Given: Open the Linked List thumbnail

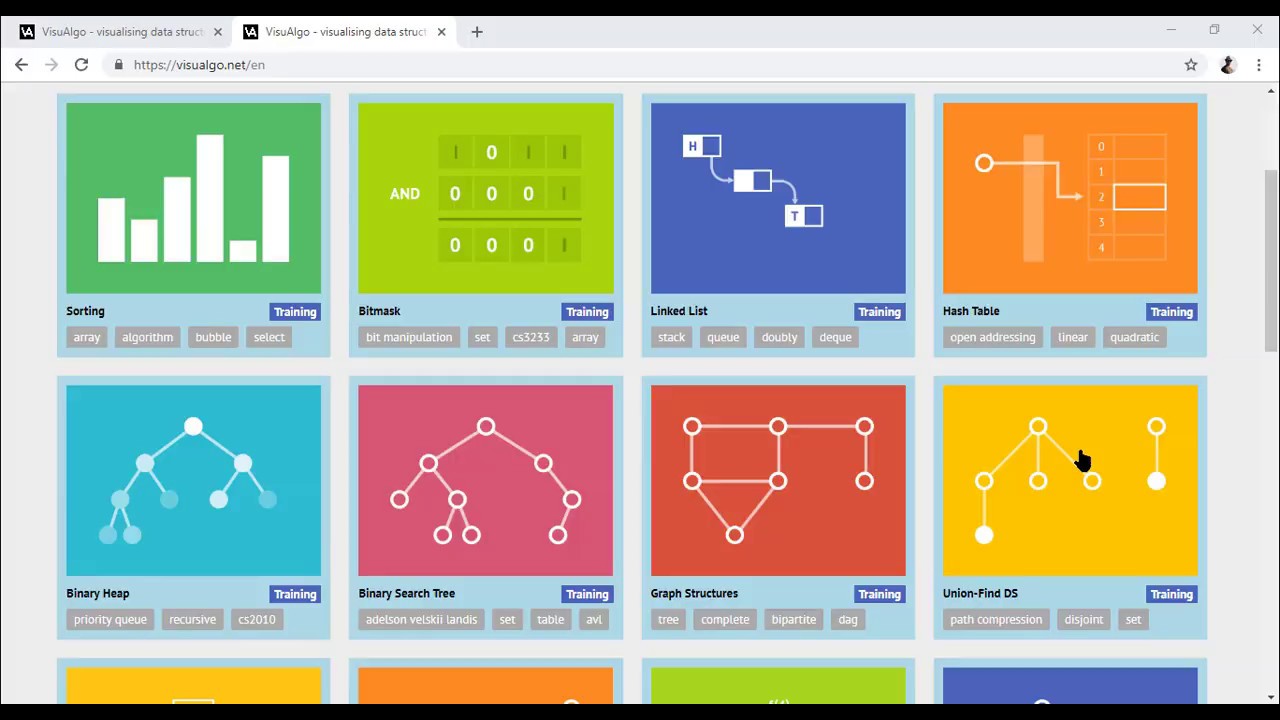Looking at the screenshot, I should tap(778, 198).
